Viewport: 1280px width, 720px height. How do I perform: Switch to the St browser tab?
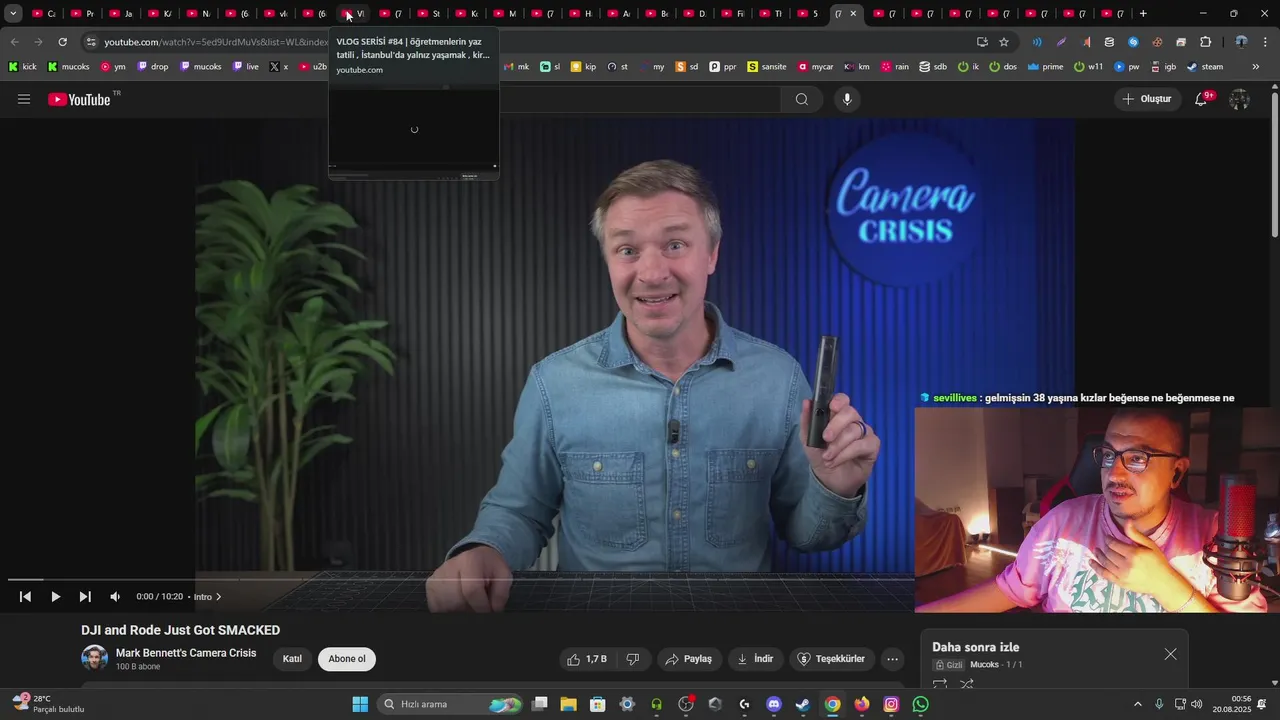pos(429,14)
